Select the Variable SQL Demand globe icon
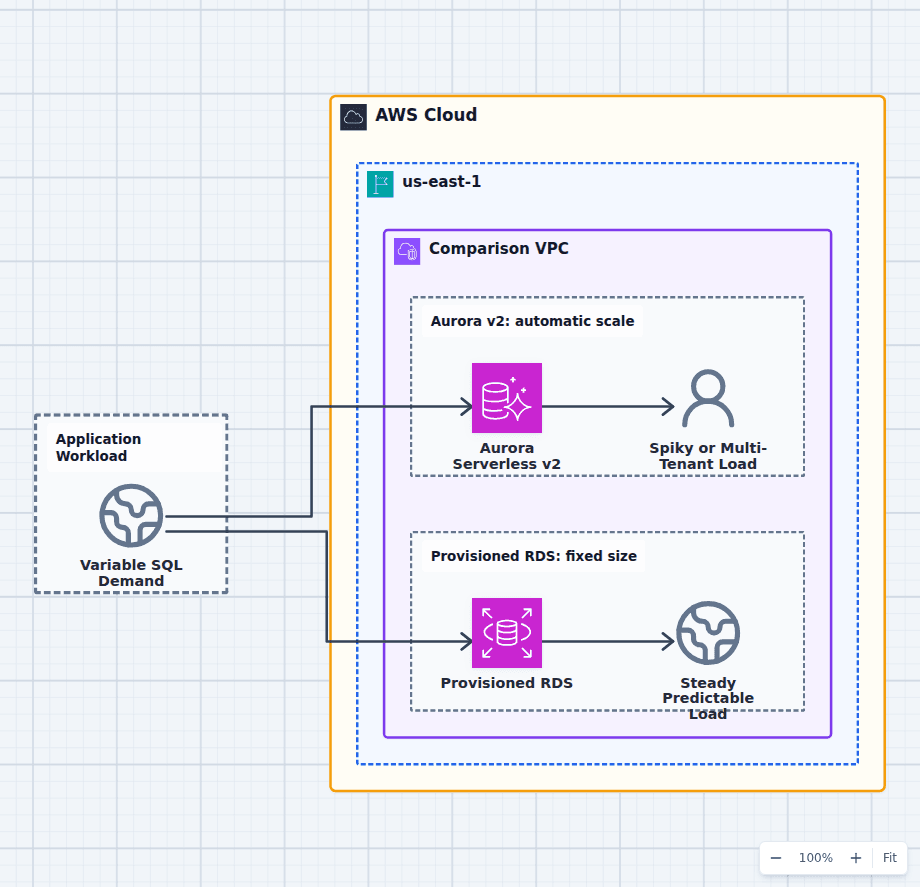 [x=131, y=516]
